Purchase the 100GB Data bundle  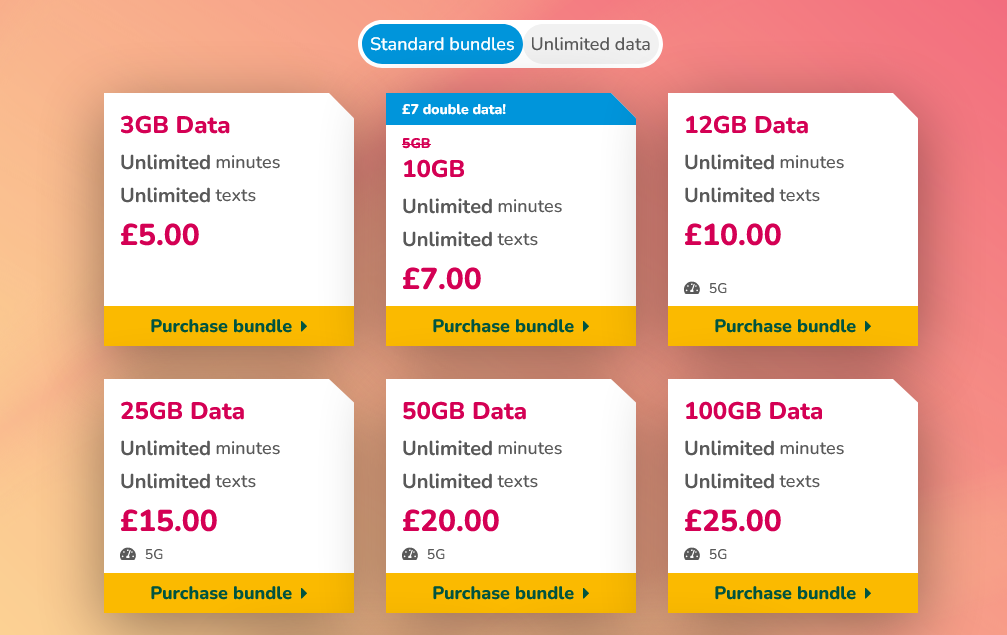tap(792, 593)
